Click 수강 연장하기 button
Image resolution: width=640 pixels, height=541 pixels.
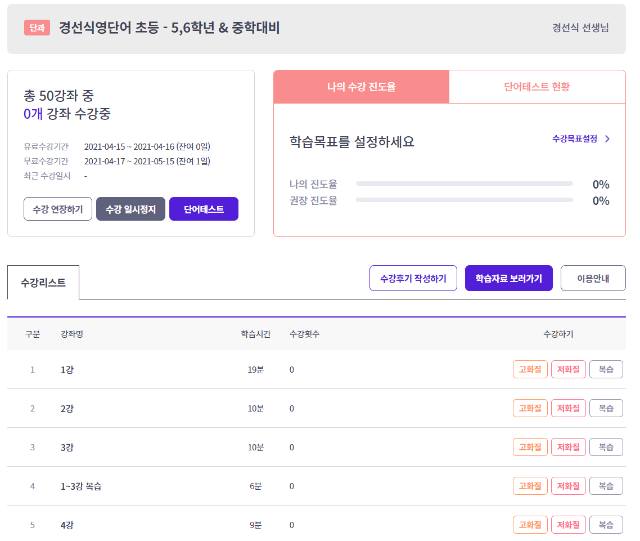point(57,209)
